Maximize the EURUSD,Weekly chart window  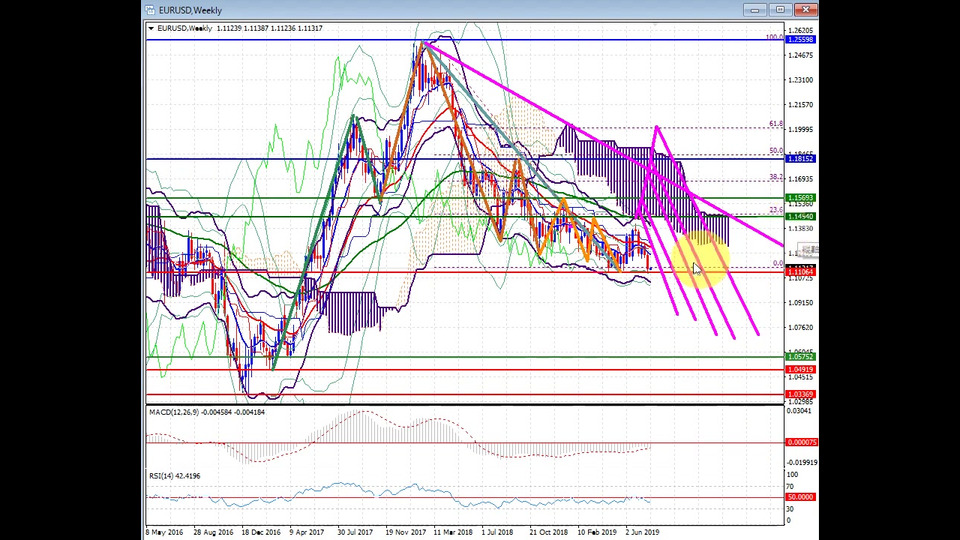click(780, 10)
